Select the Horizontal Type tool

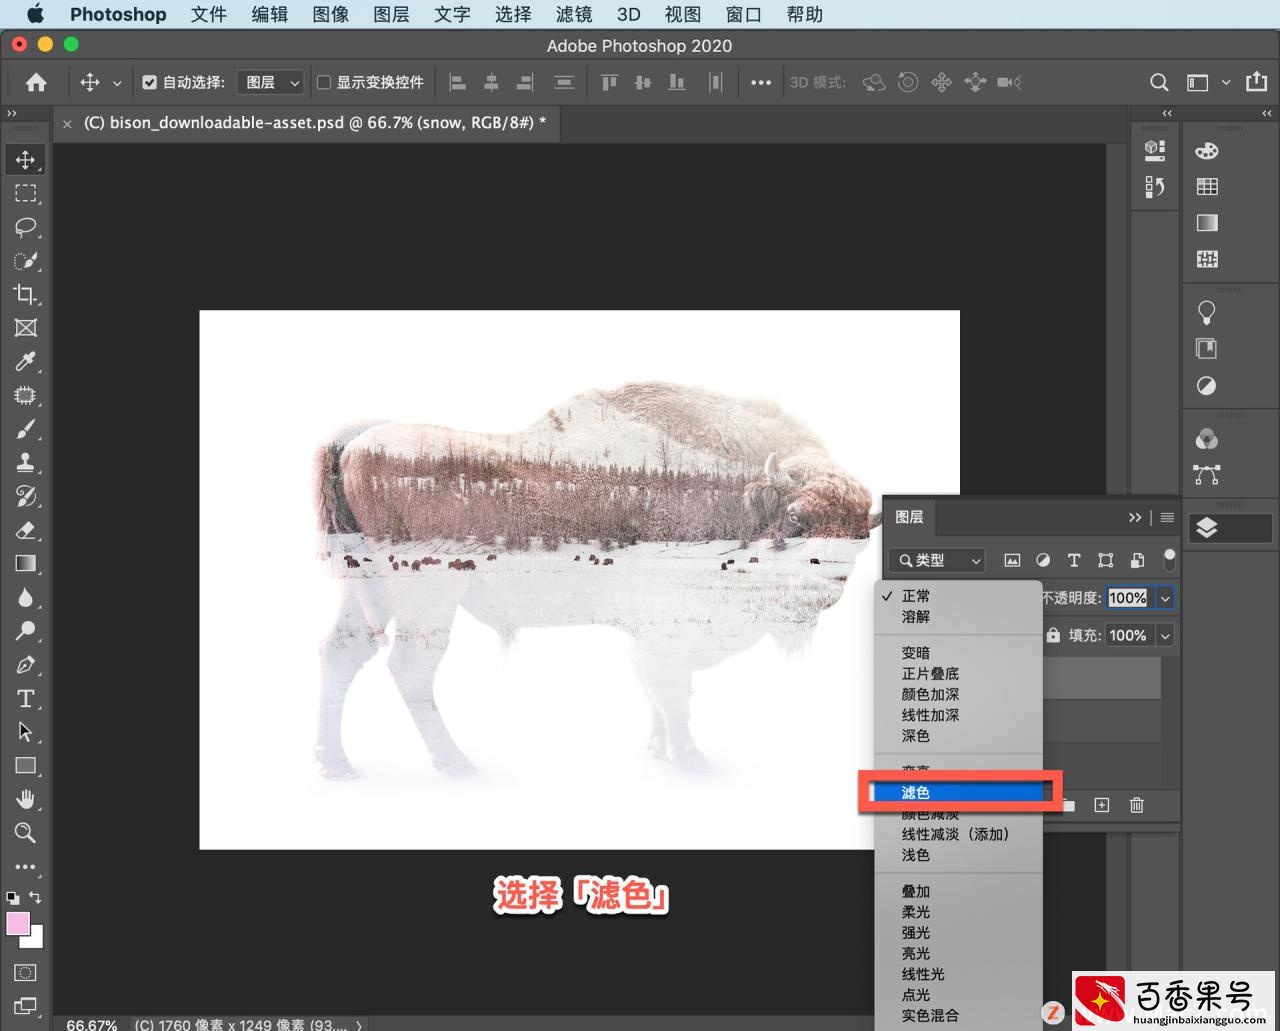pyautogui.click(x=26, y=698)
